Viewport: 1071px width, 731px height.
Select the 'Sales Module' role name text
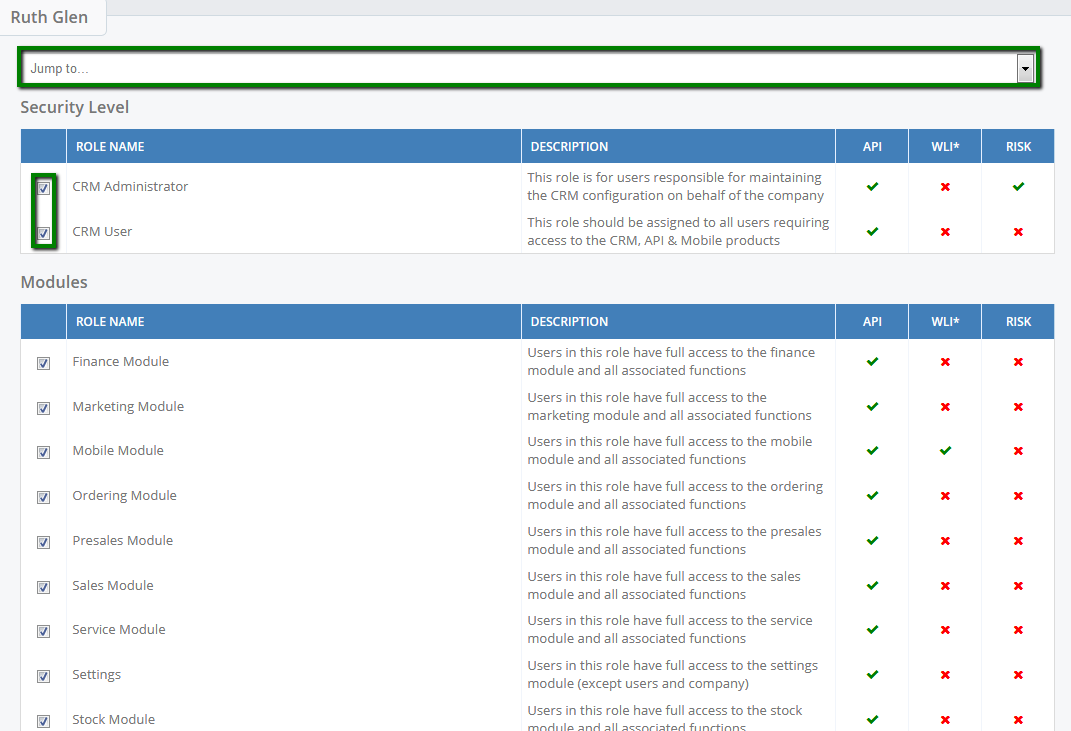113,585
